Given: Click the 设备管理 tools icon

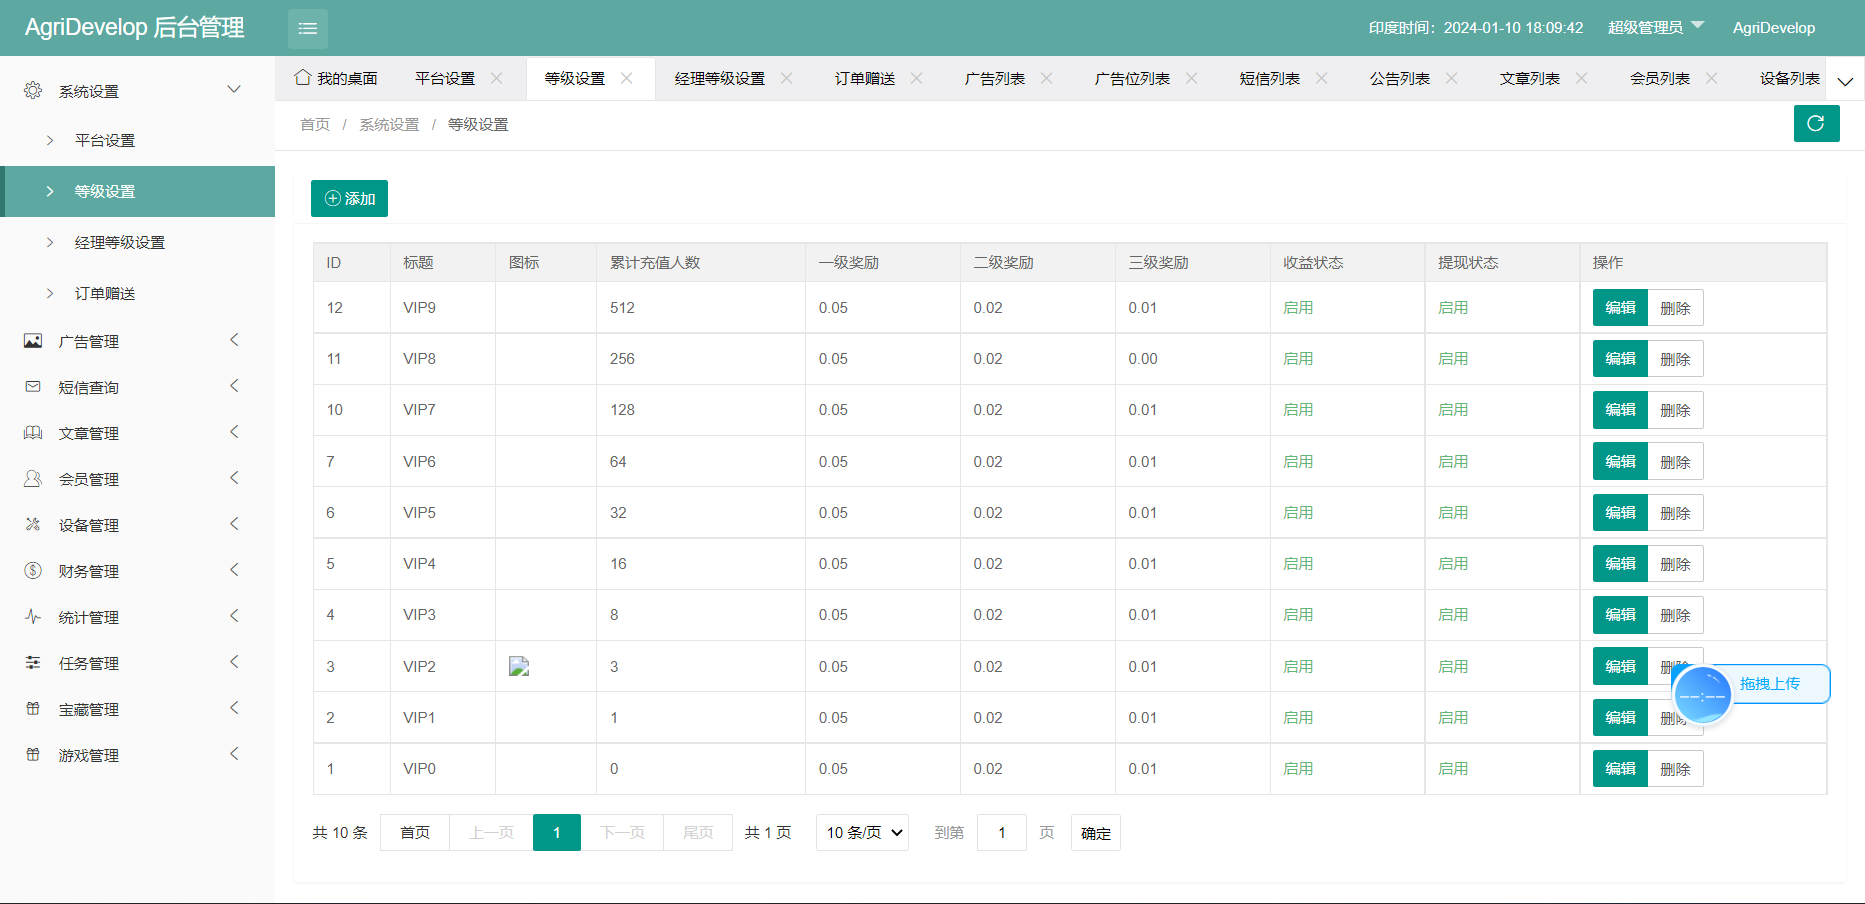Looking at the screenshot, I should point(33,524).
